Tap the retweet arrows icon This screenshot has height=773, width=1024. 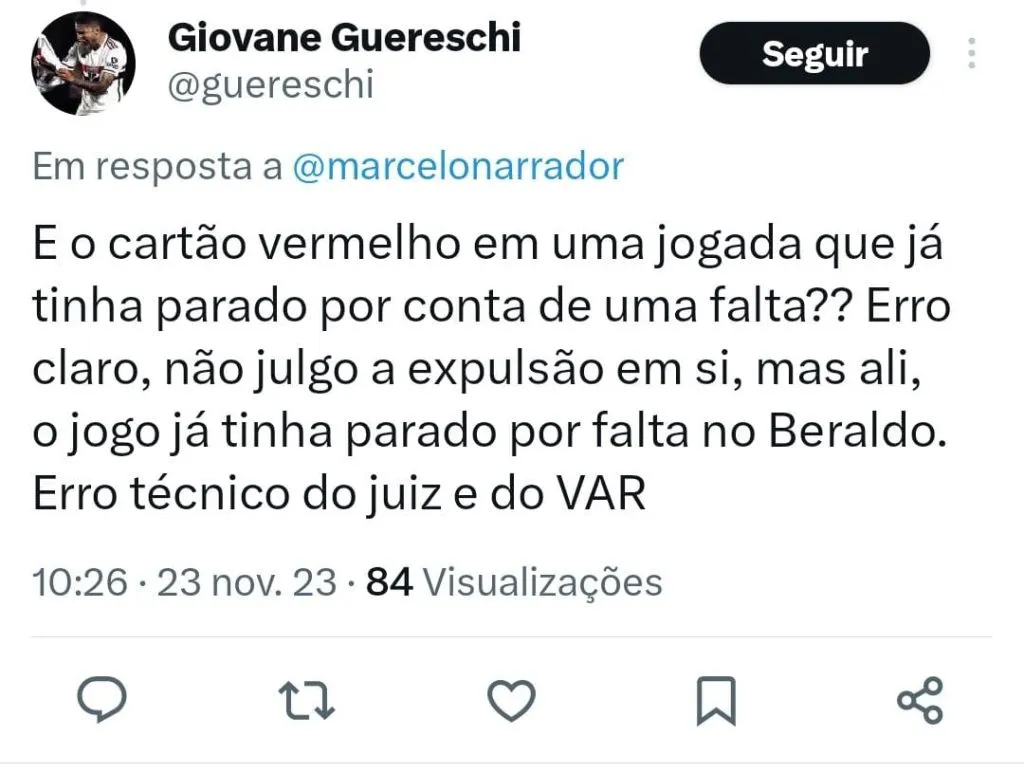coord(306,701)
